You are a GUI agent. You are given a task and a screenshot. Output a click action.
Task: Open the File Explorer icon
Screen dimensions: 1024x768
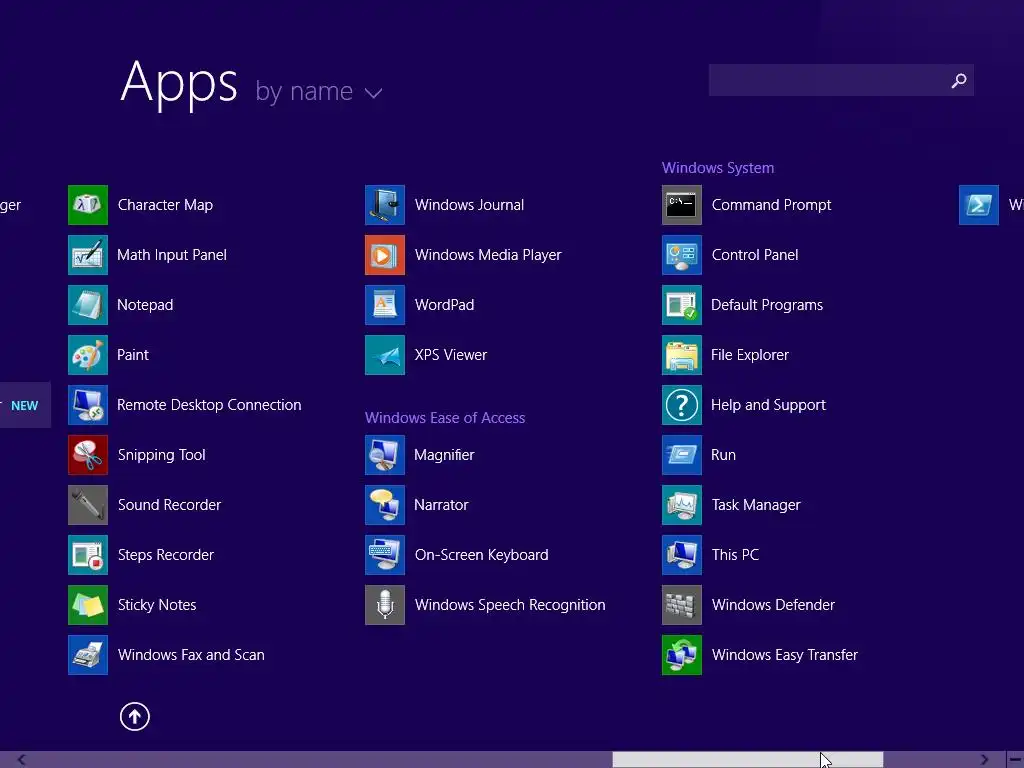click(x=682, y=355)
